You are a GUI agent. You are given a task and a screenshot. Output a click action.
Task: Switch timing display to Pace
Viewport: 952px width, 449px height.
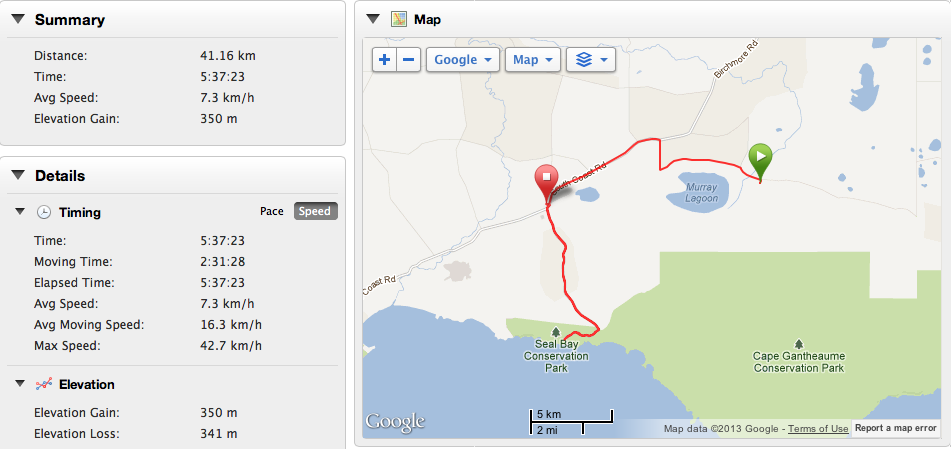pyautogui.click(x=271, y=211)
